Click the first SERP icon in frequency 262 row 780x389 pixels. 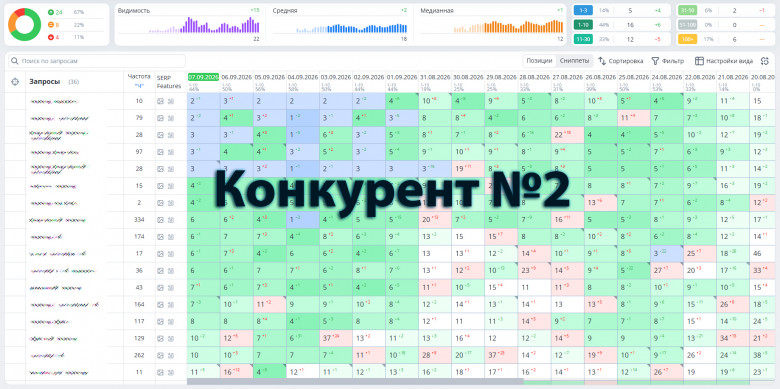pyautogui.click(x=160, y=356)
